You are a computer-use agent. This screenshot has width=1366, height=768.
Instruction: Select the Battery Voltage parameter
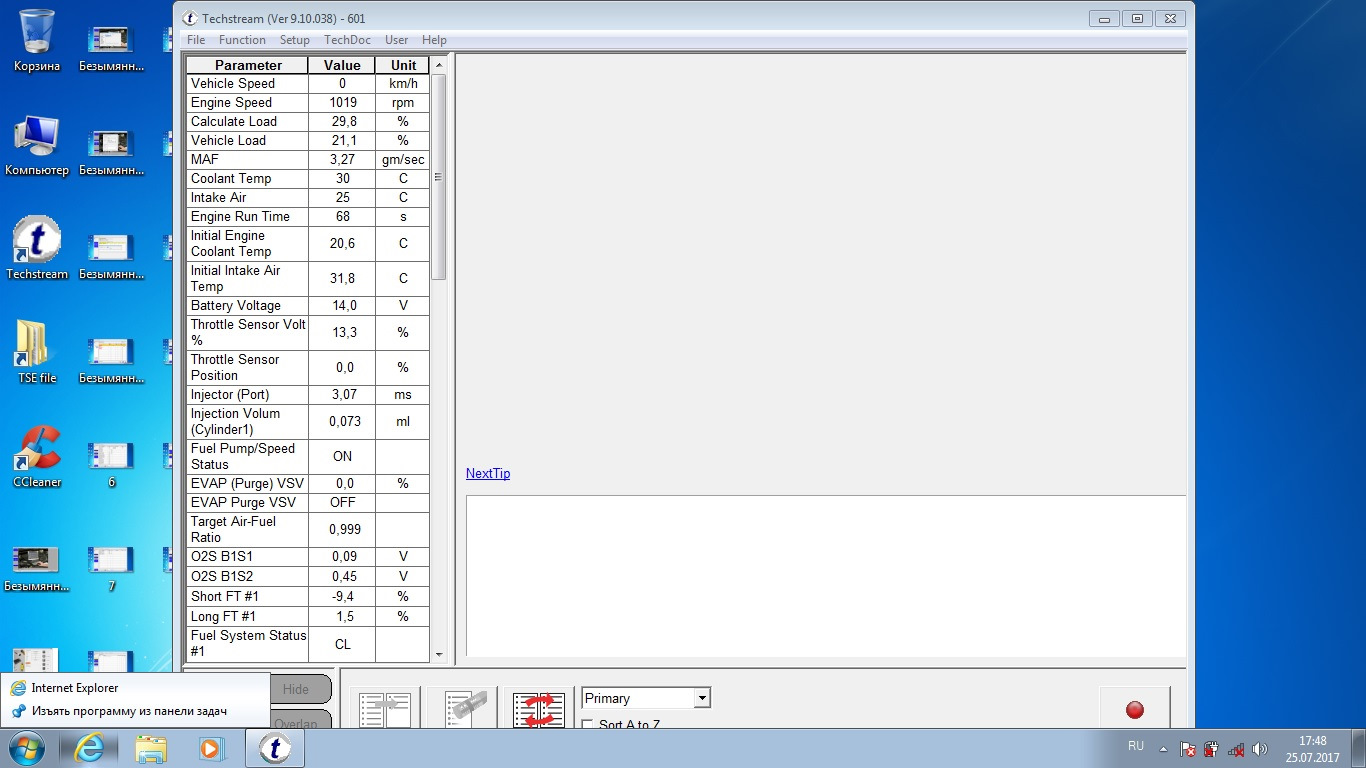248,306
